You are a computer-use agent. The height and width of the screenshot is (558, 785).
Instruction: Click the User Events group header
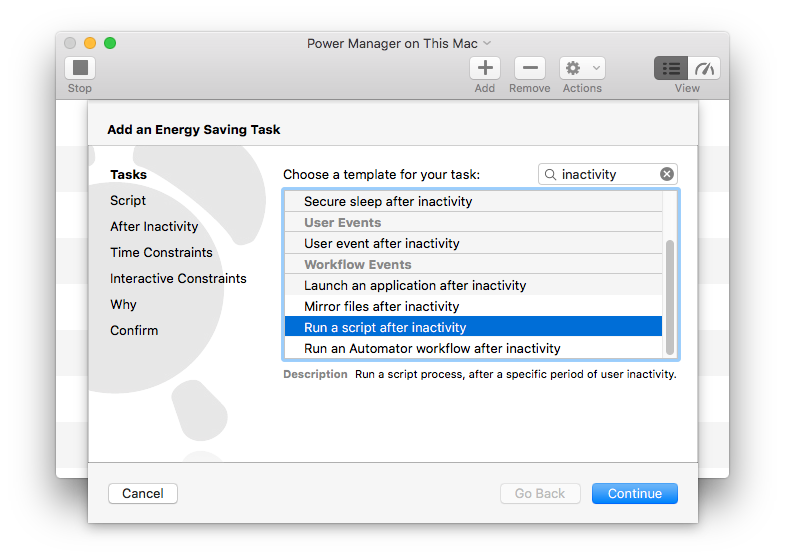[x=473, y=222]
